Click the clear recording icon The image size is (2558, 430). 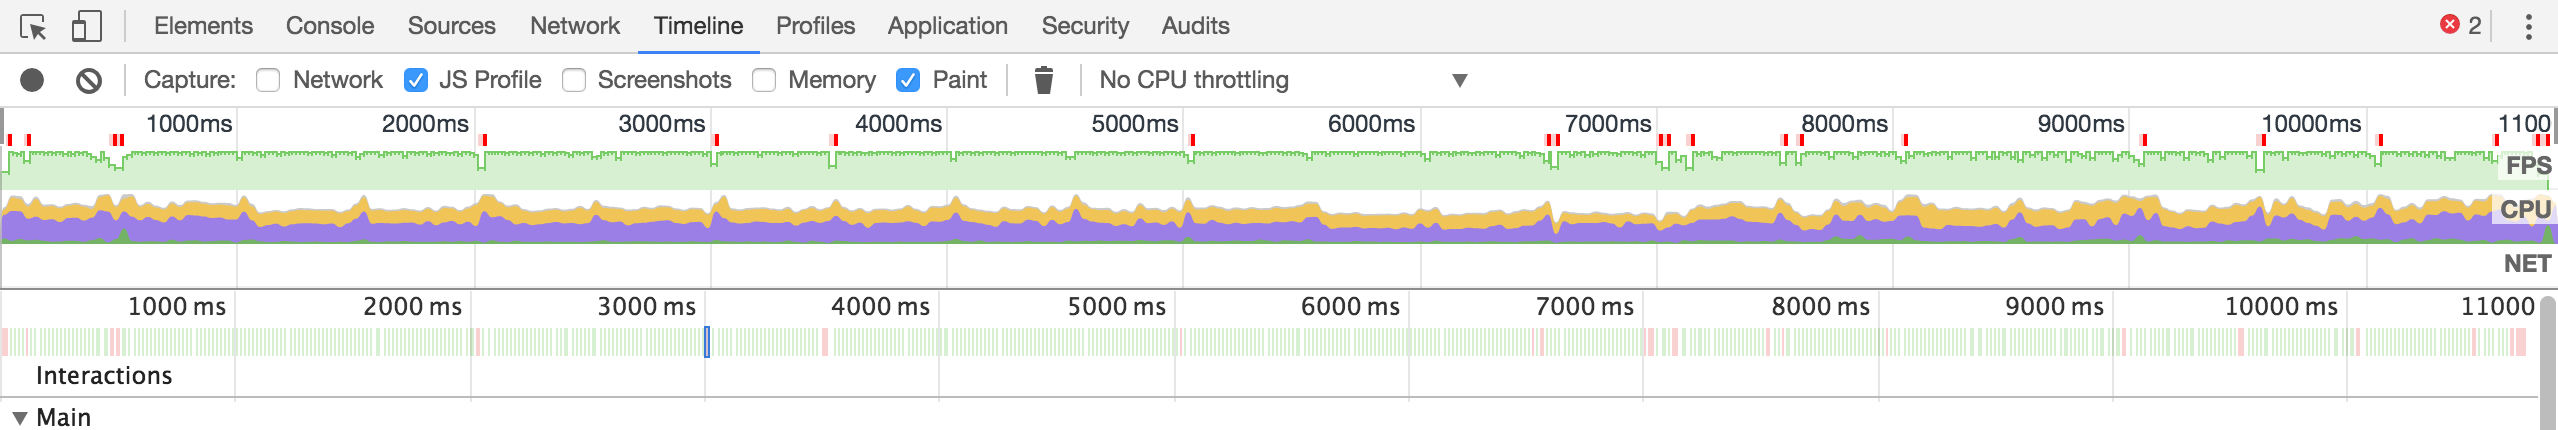(x=89, y=80)
